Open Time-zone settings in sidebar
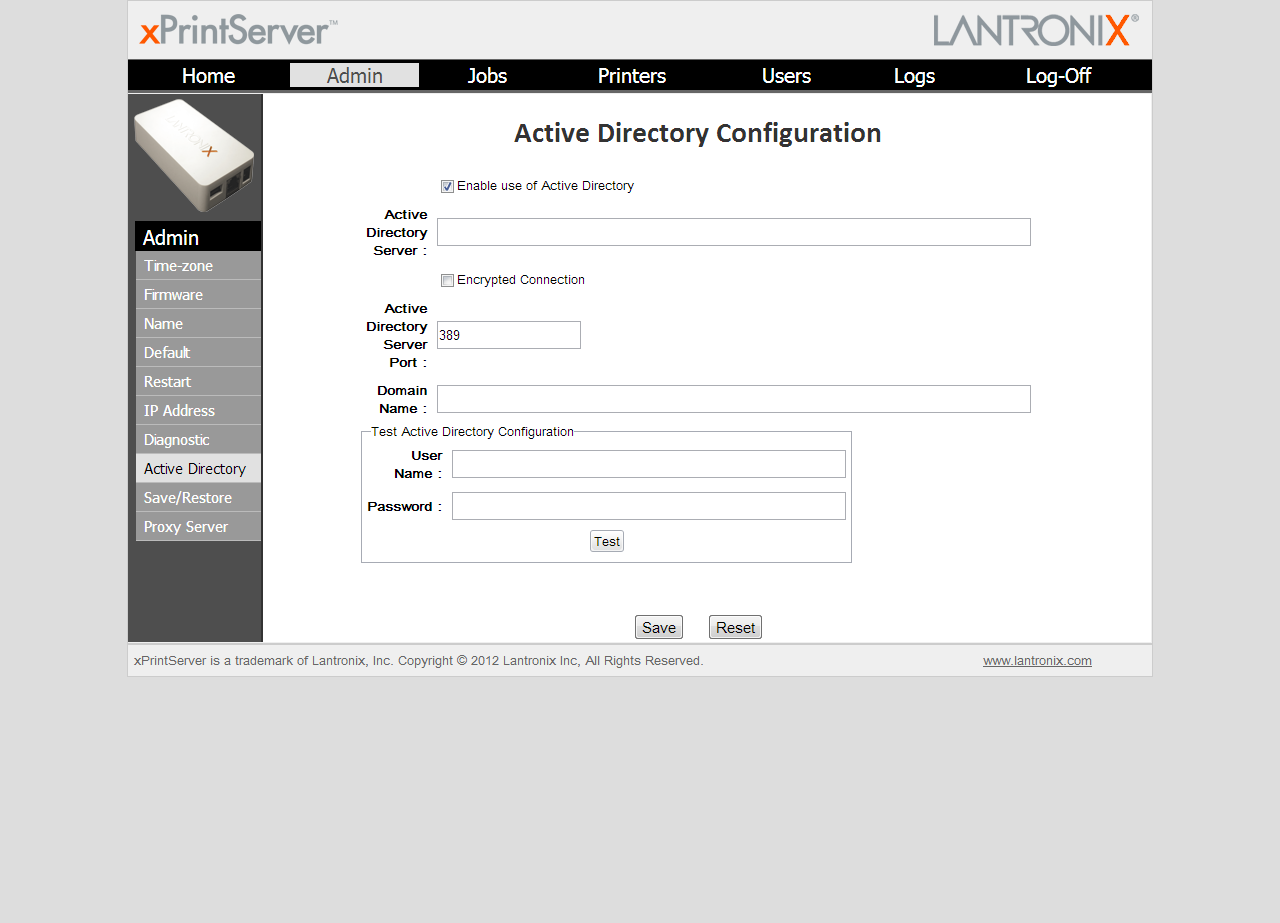Image resolution: width=1280 pixels, height=923 pixels. pyautogui.click(x=198, y=266)
